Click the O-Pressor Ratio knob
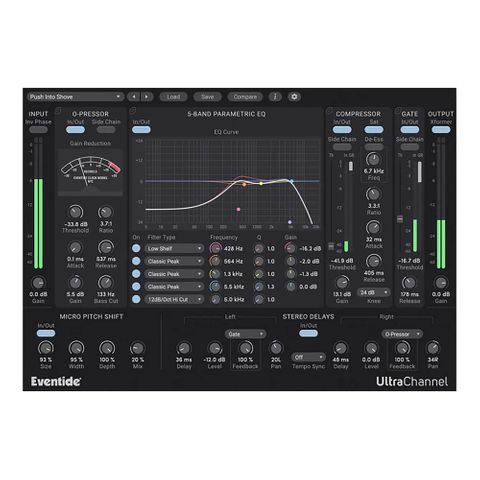 coord(106,212)
